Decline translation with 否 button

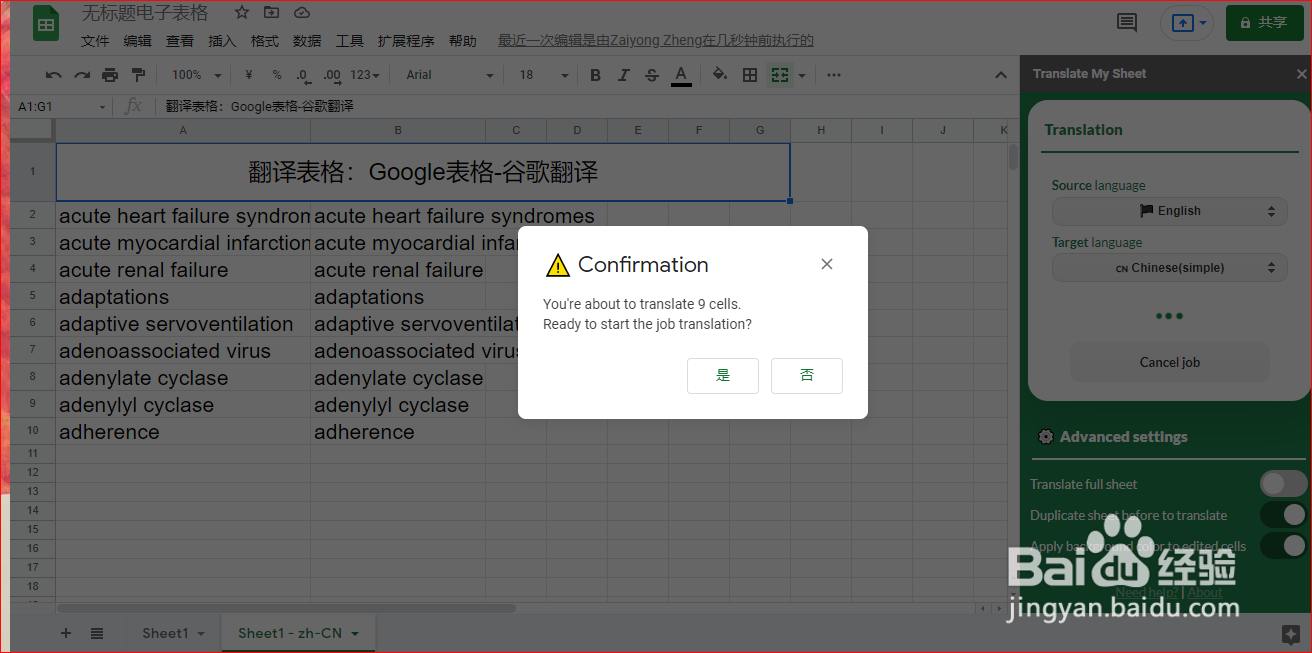807,376
